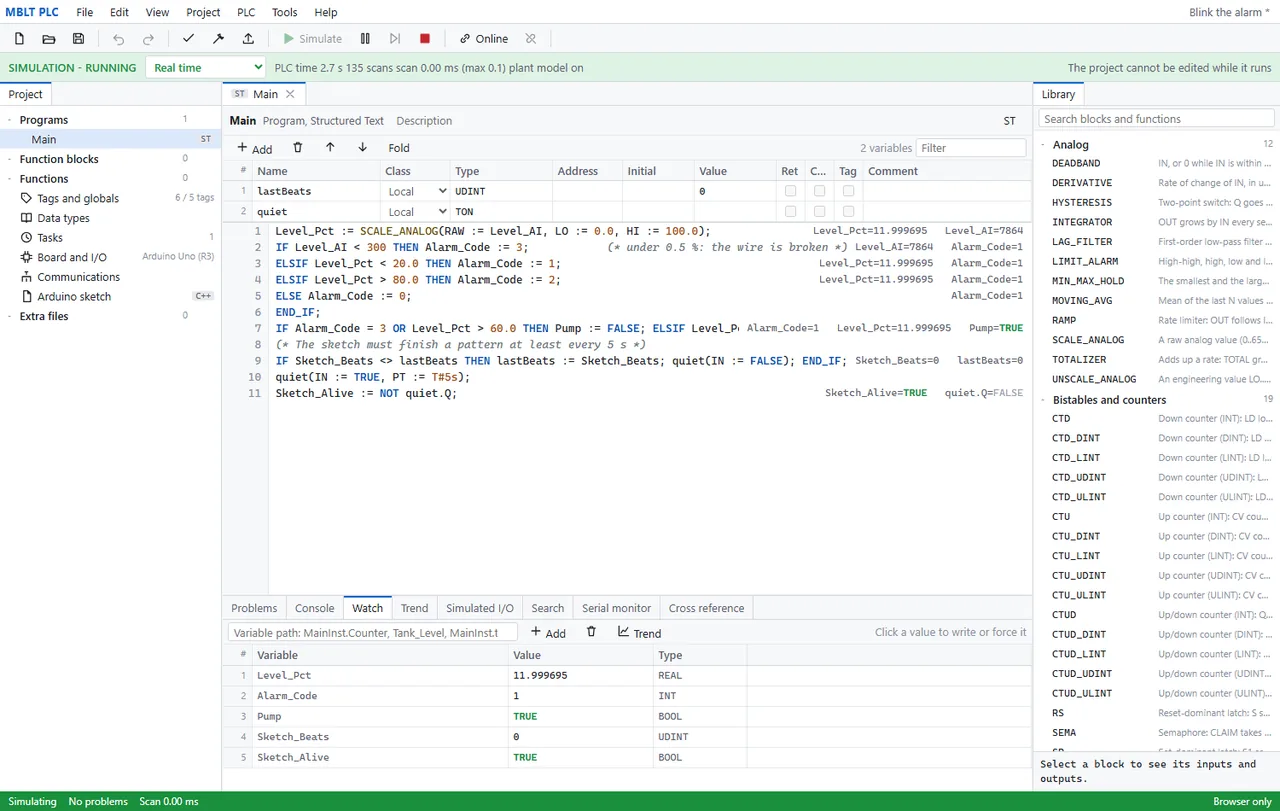The image size is (1280, 811).
Task: Move the variable up with up arrow
Action: pyautogui.click(x=330, y=148)
